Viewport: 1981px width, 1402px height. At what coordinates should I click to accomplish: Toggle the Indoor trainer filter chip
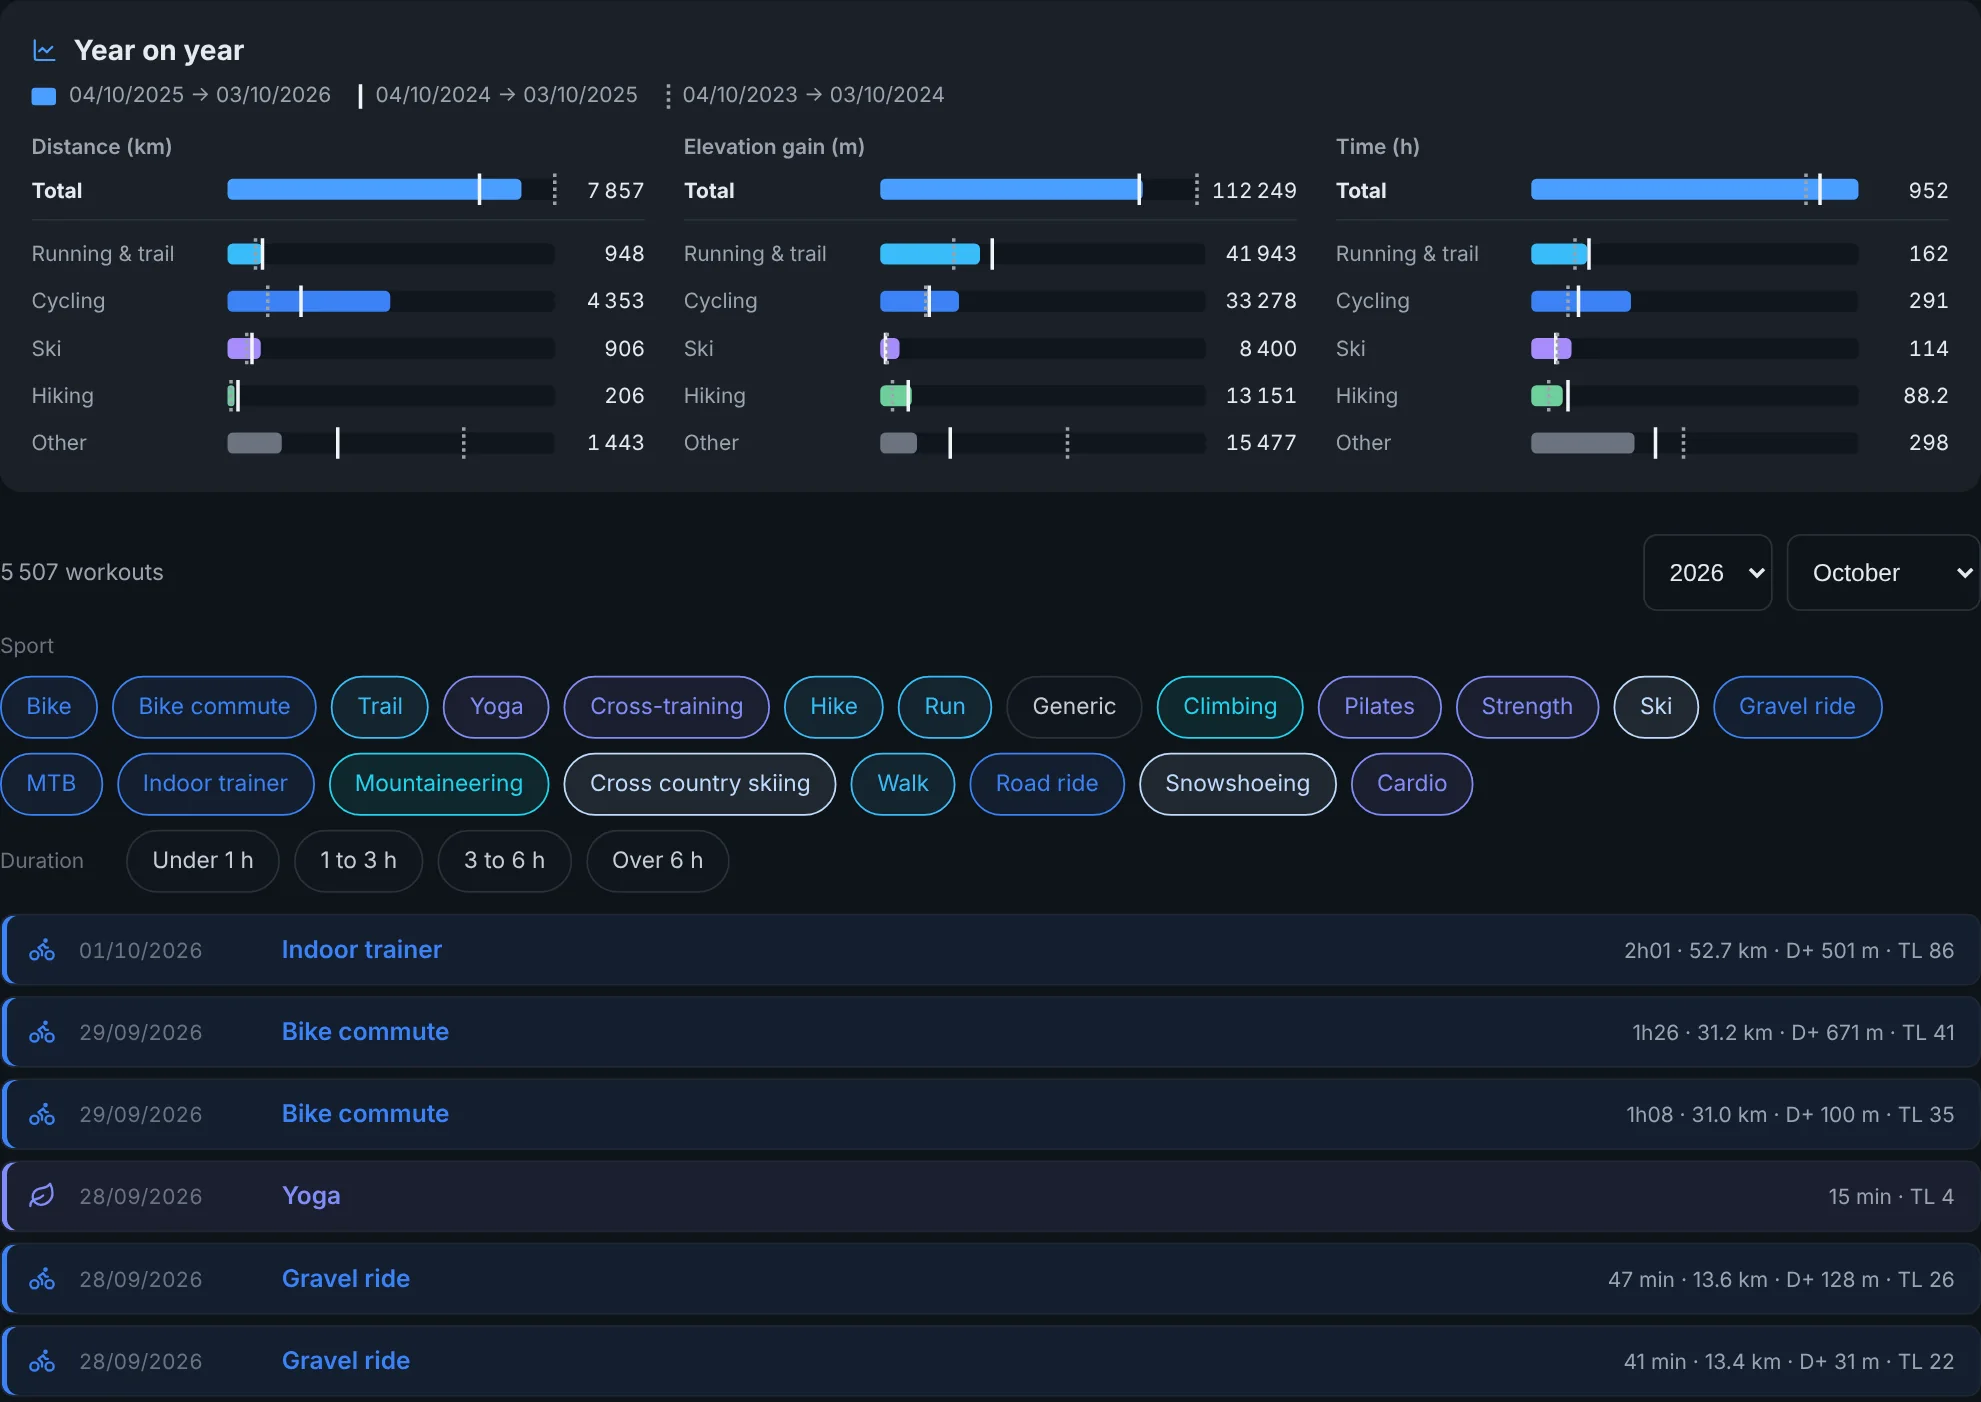[x=215, y=784]
